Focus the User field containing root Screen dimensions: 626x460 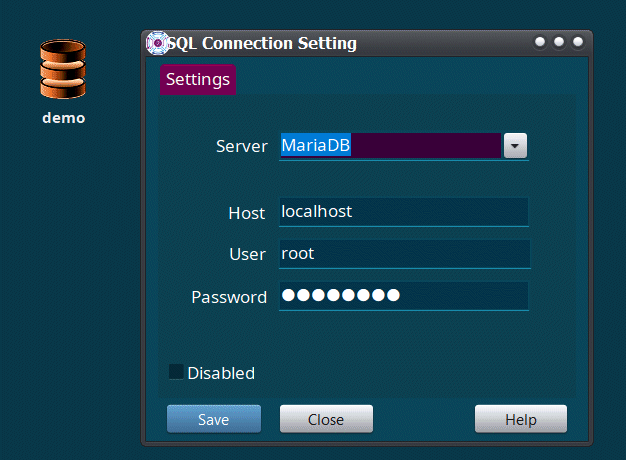403,254
